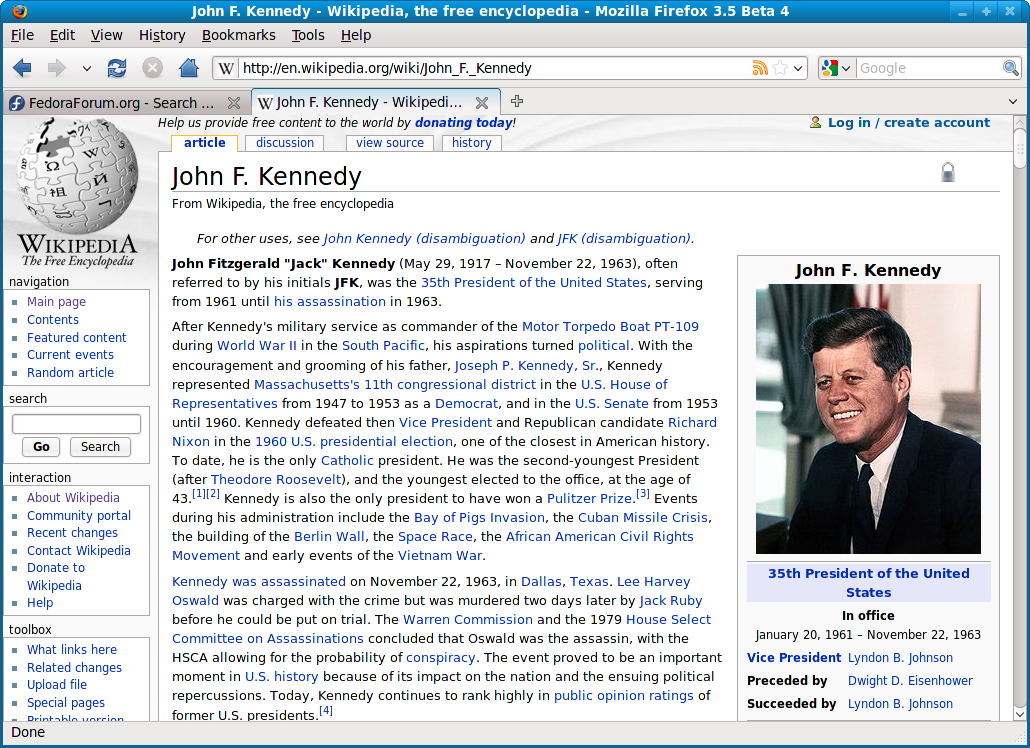Click the 35th President of the United States infobox link
The width and height of the screenshot is (1030, 748).
(868, 583)
